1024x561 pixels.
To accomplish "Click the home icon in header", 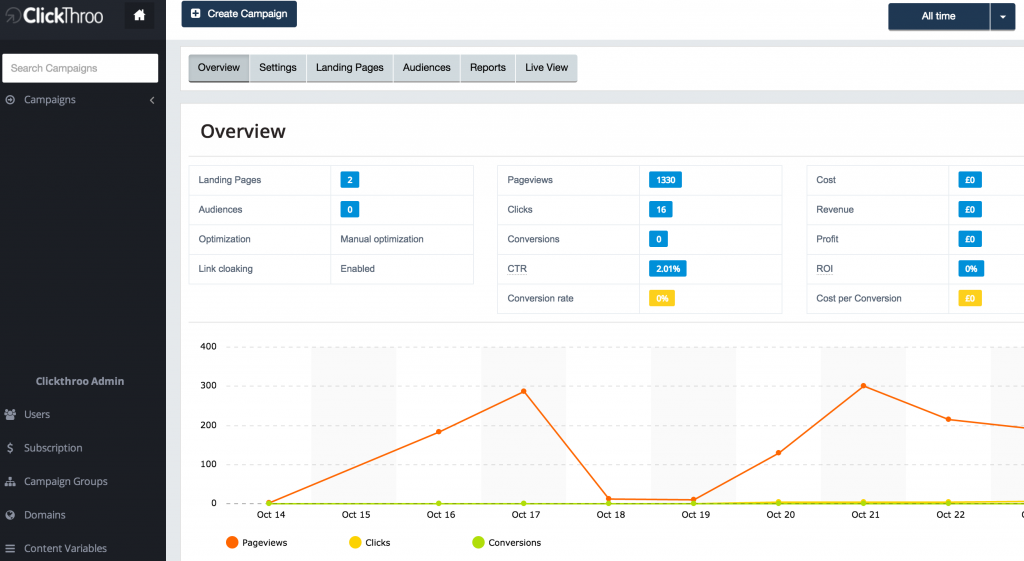I will pos(140,15).
